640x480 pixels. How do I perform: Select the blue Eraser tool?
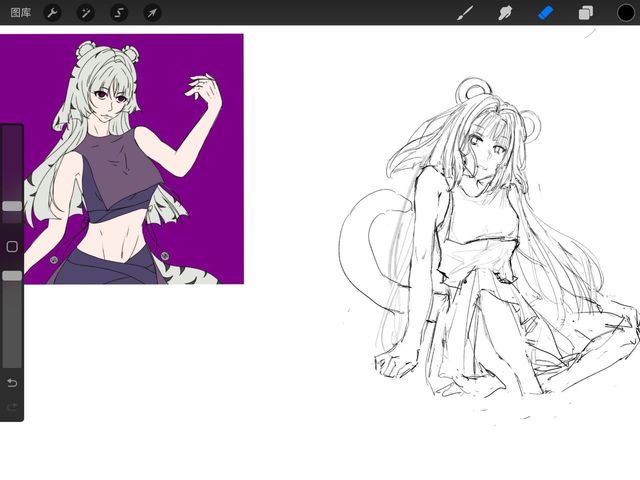[545, 13]
